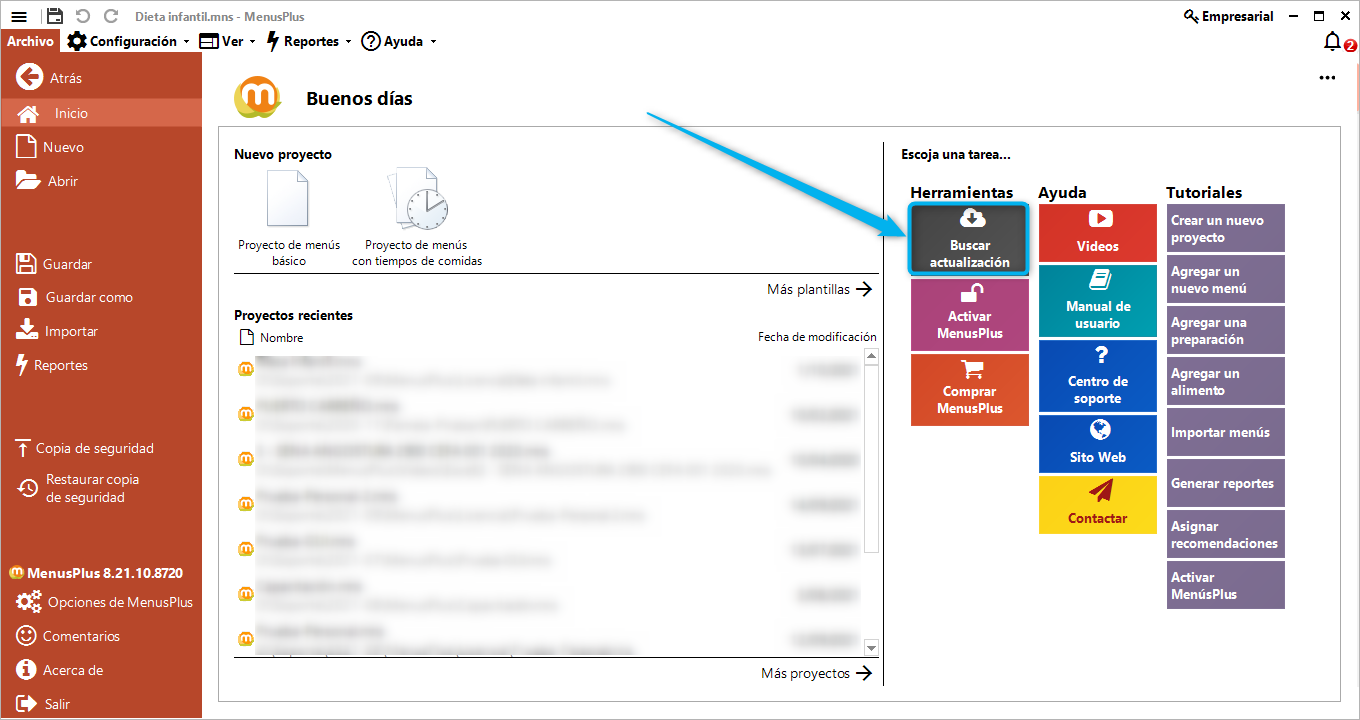Open the Ayuda dropdown menu
This screenshot has height=720, width=1360.
tap(399, 41)
